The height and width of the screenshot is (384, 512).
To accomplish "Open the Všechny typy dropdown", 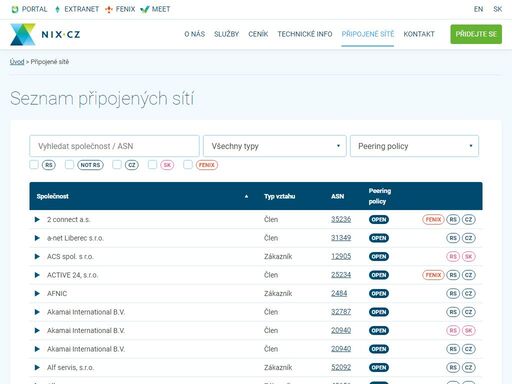I will (275, 146).
